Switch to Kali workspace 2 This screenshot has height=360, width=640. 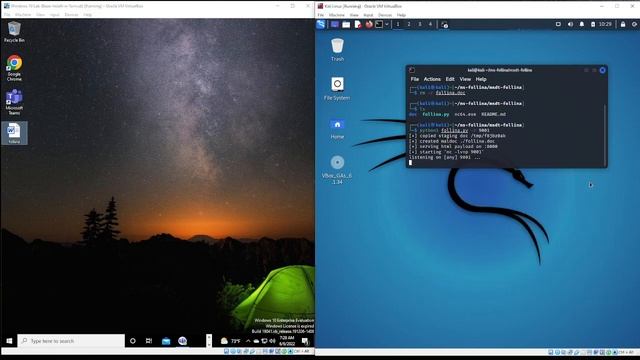(x=409, y=24)
